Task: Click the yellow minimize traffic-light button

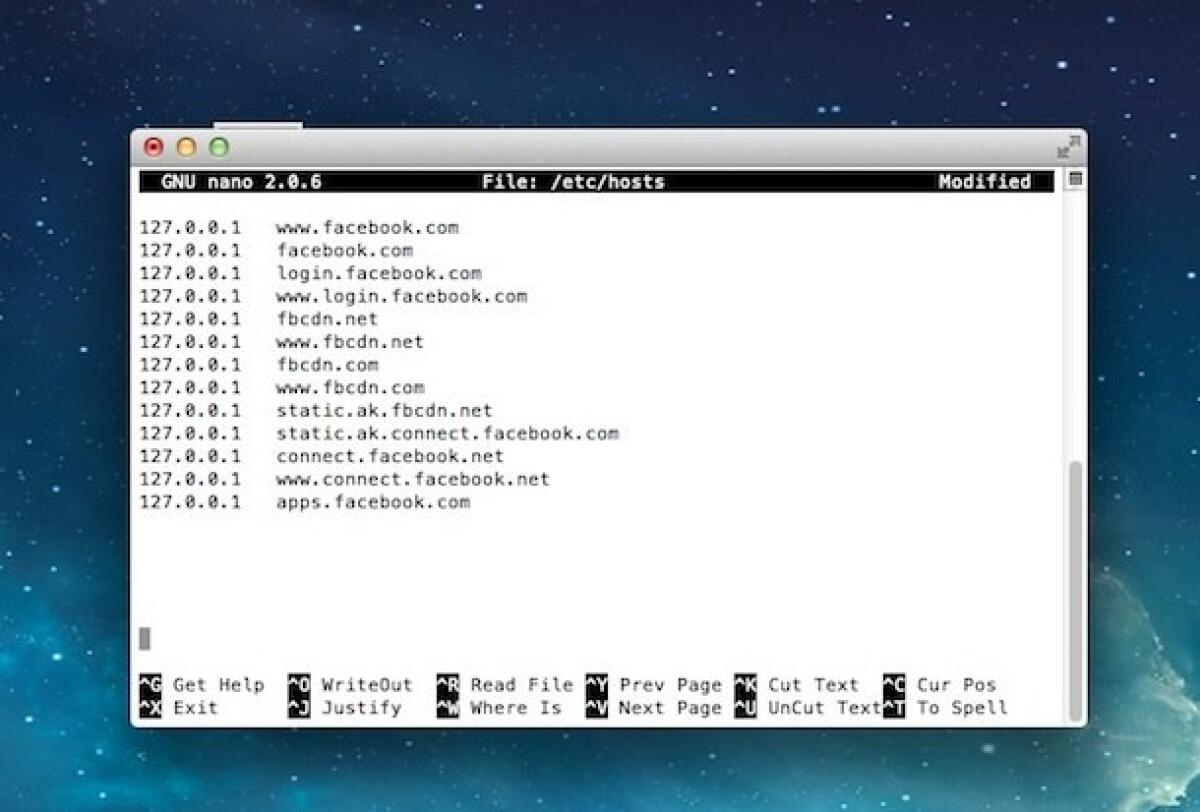Action: pyautogui.click(x=186, y=147)
